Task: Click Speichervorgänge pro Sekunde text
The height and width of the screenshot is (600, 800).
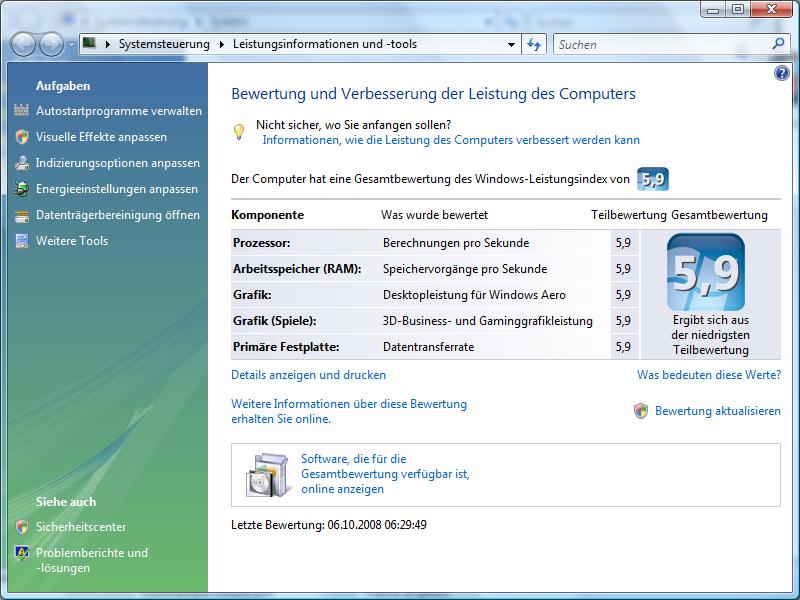Action: (x=465, y=269)
